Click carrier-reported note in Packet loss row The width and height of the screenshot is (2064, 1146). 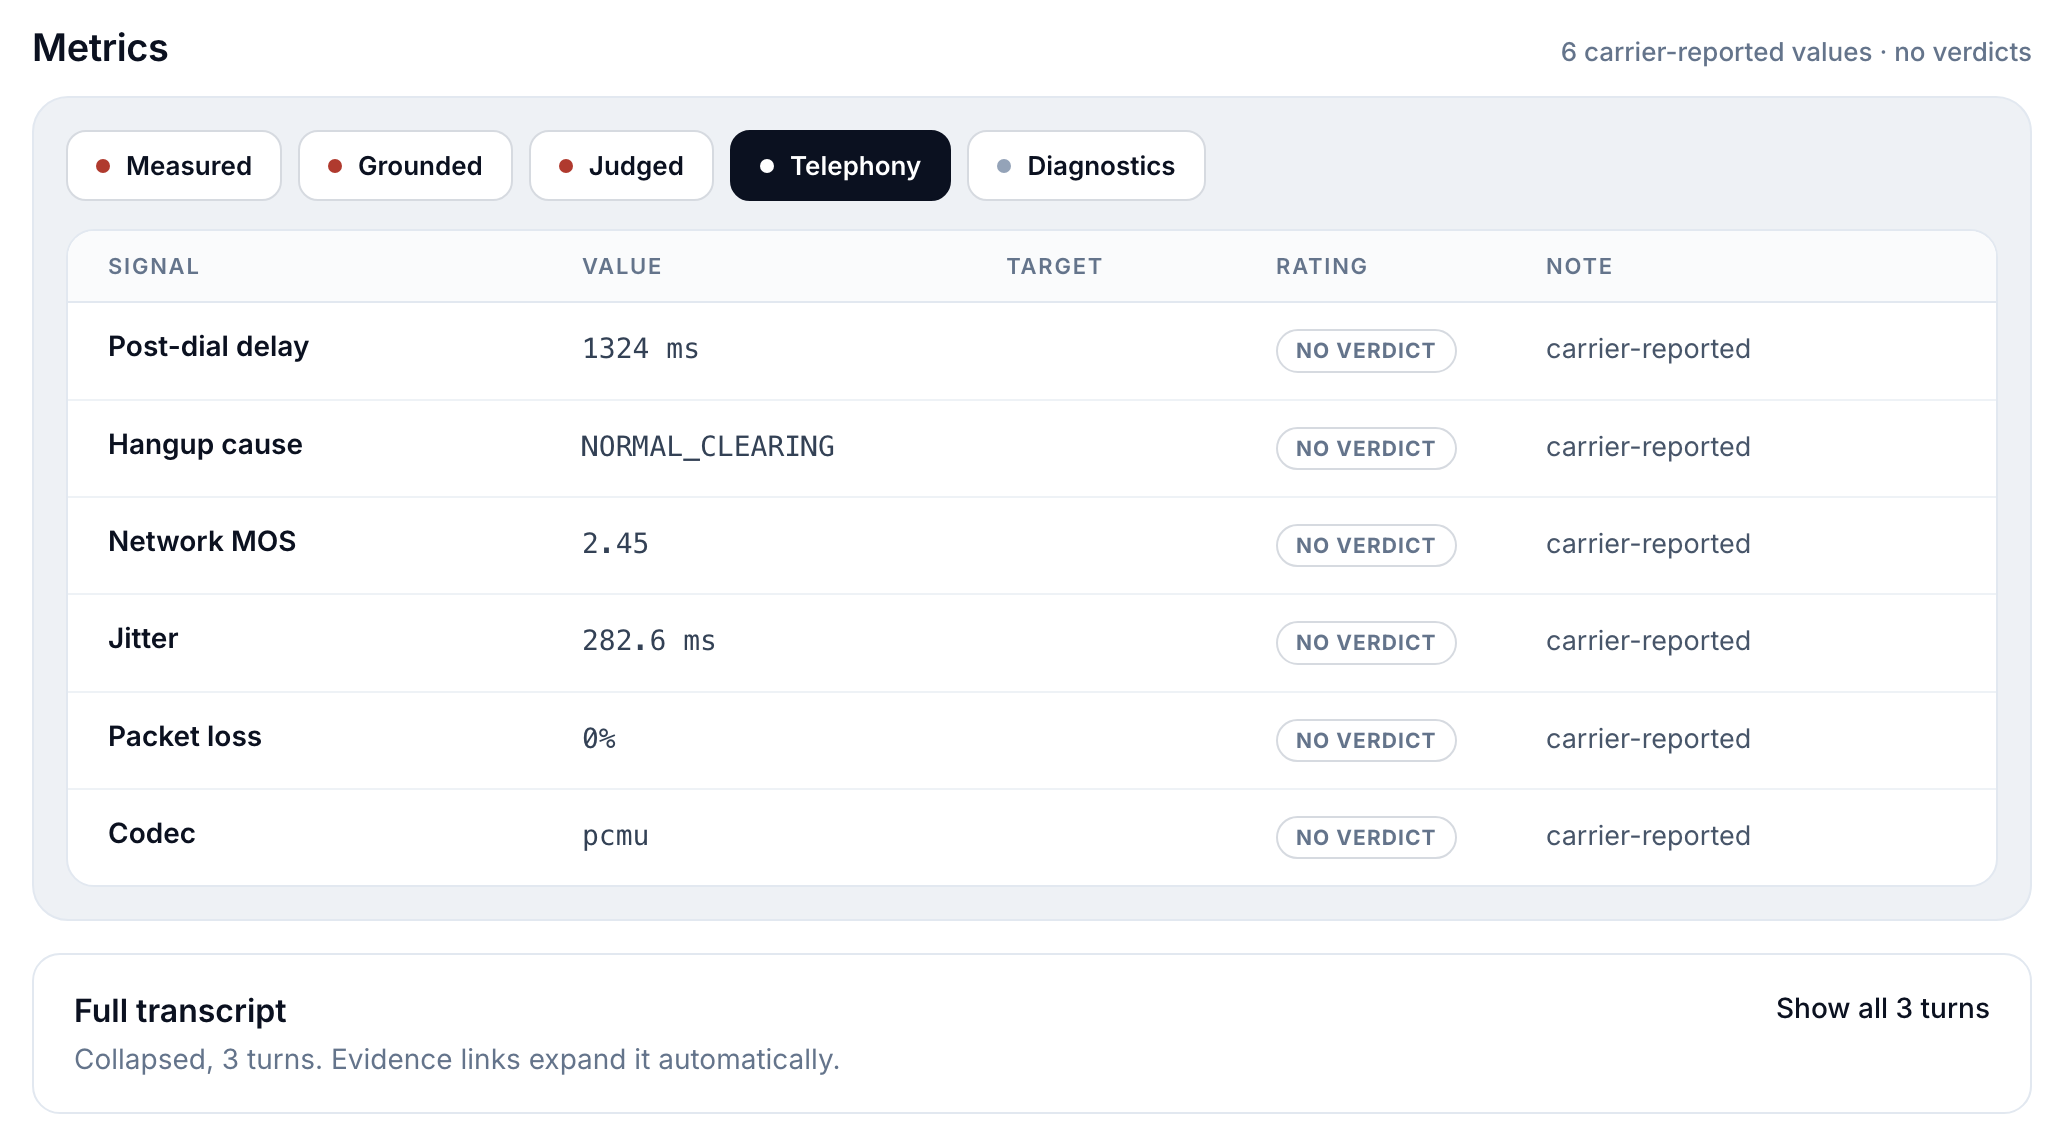(x=1648, y=739)
